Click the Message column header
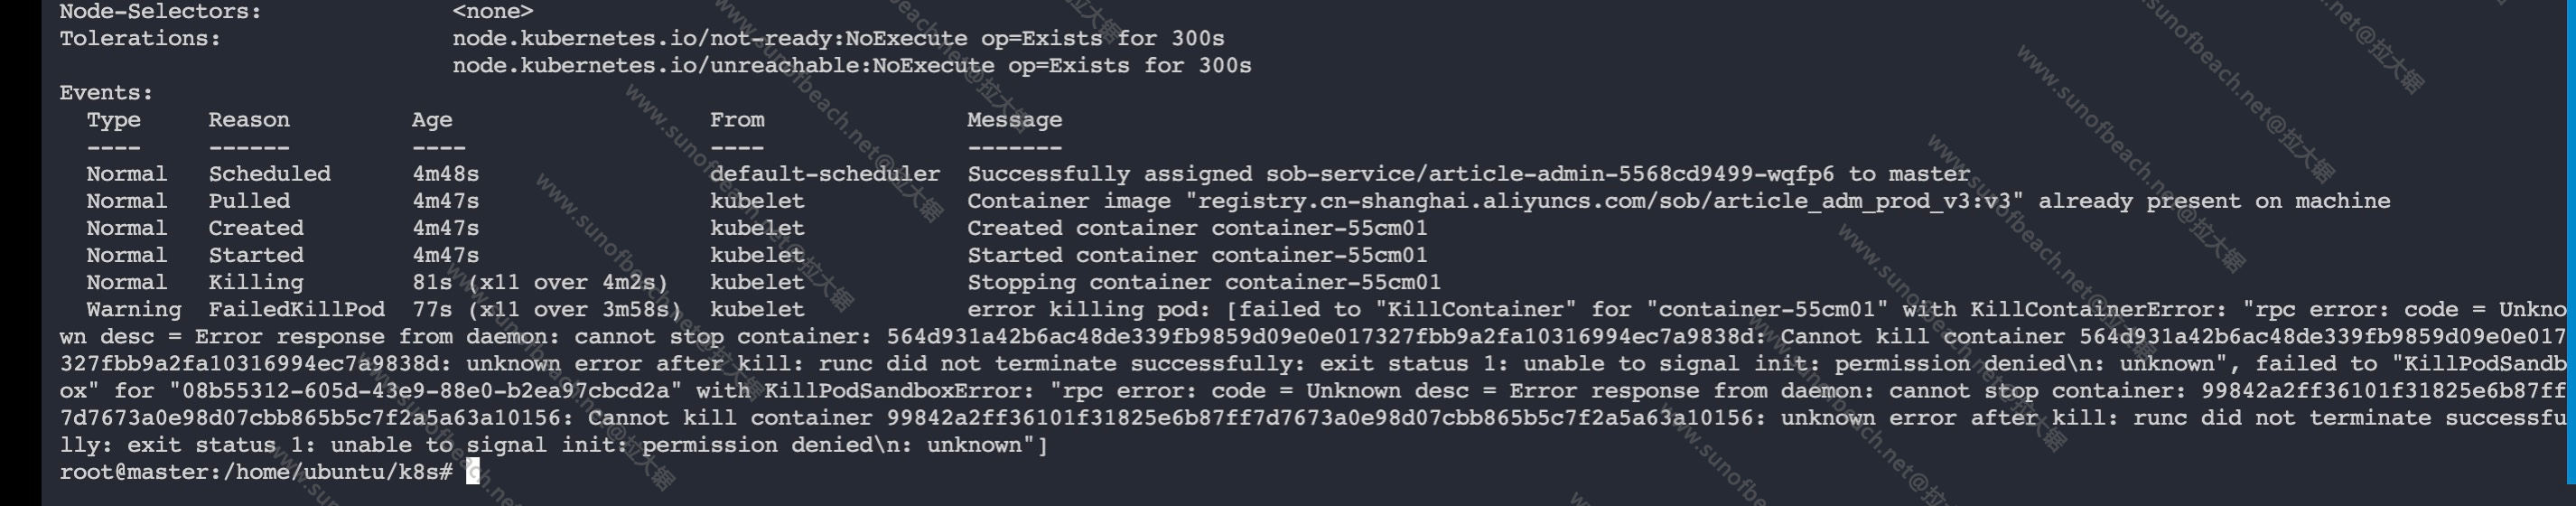Viewport: 2576px width, 506px height. point(1014,120)
